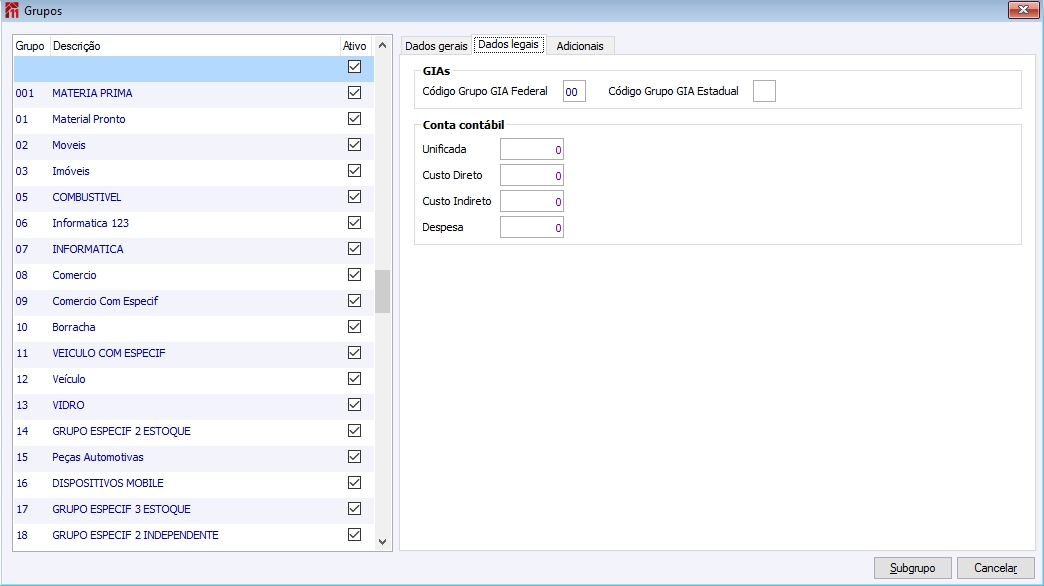
Task: Switch to the Dados gerais tab
Action: 436,46
